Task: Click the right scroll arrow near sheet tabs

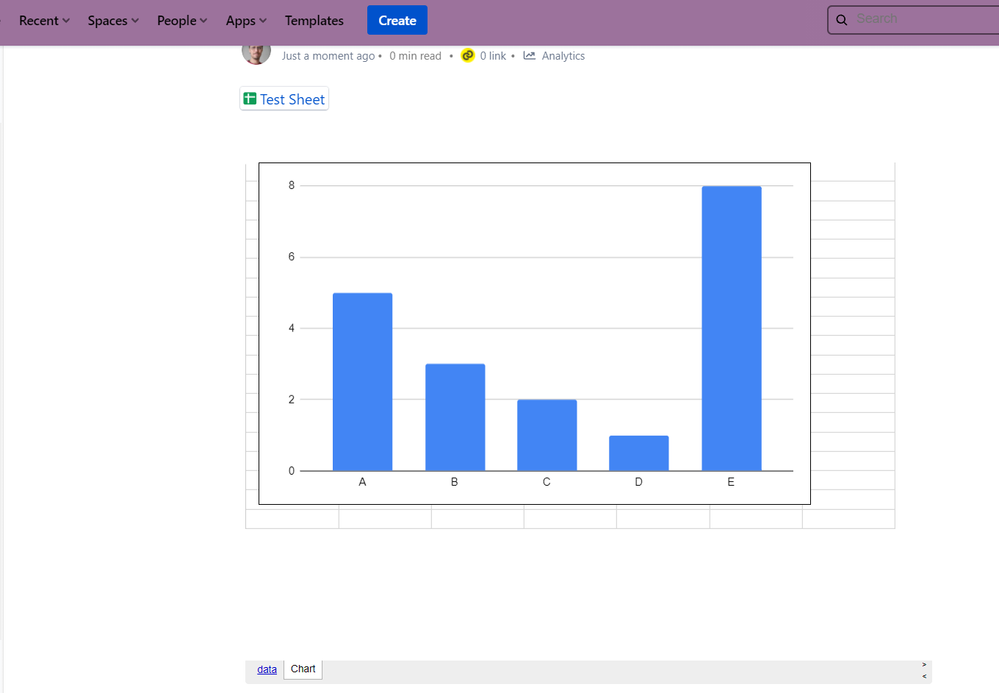Action: coord(922,663)
